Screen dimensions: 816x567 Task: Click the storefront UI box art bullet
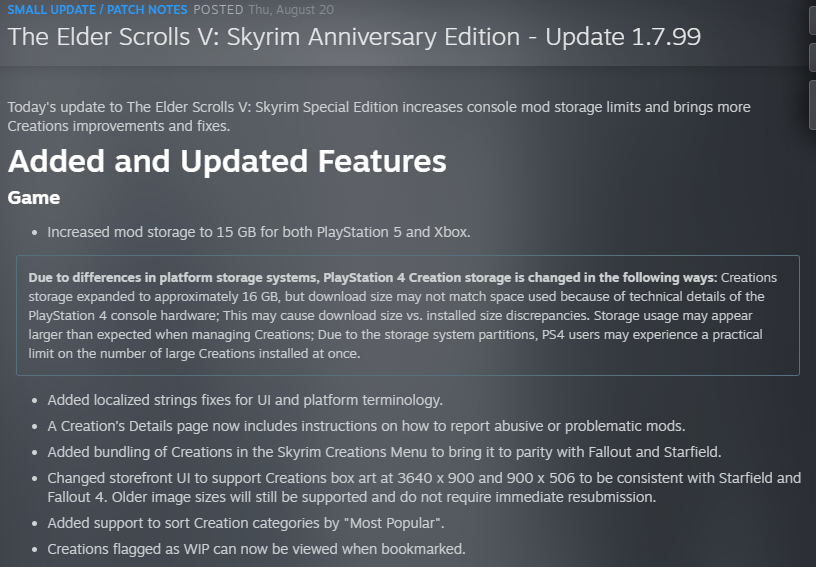pyautogui.click(x=424, y=487)
